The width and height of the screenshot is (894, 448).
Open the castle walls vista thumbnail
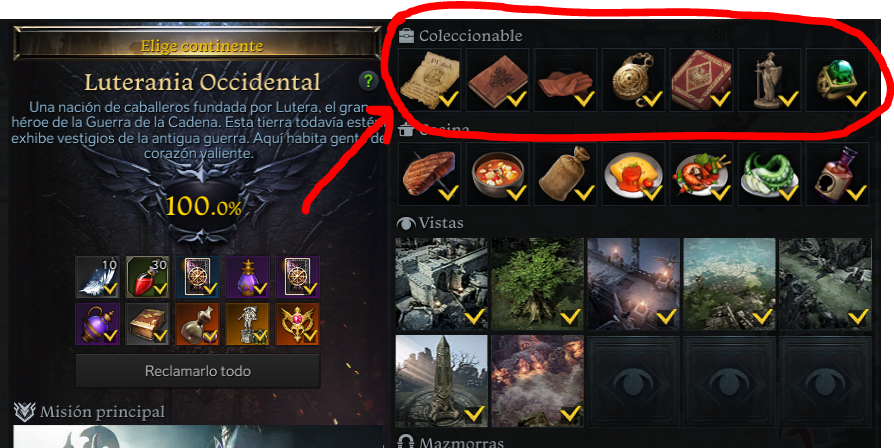coord(441,284)
